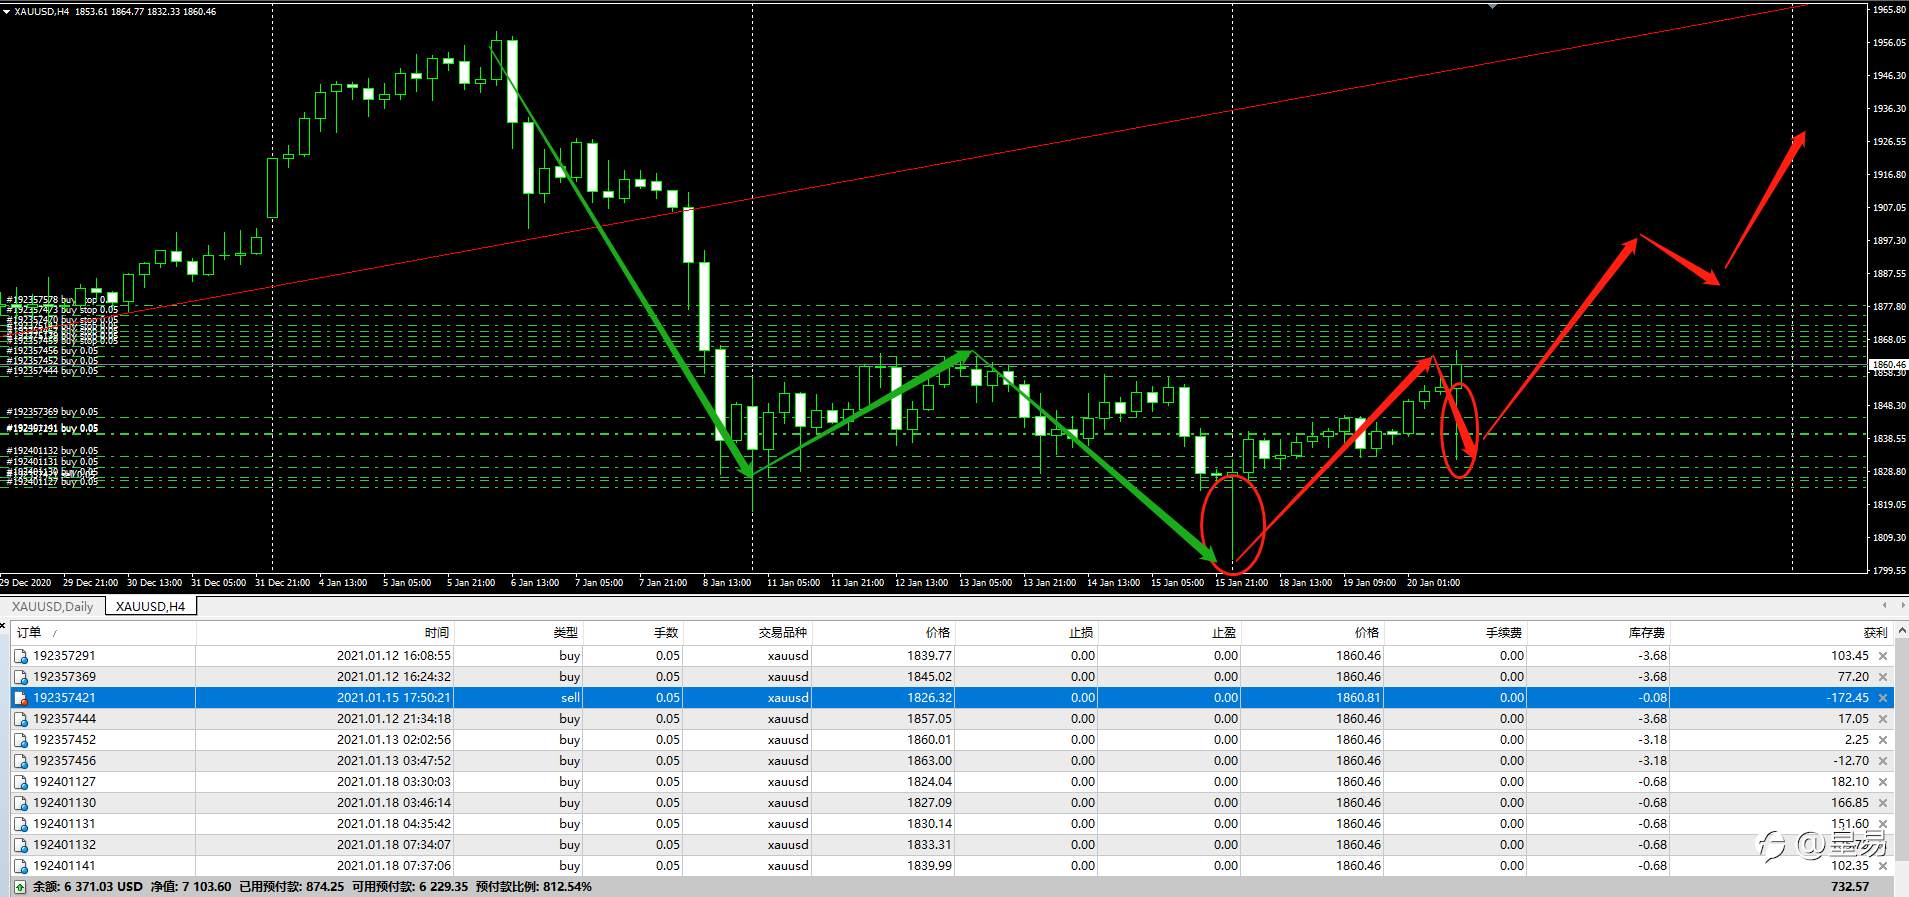
Task: Click the order icon for ticket 192357291
Action: click(x=21, y=656)
